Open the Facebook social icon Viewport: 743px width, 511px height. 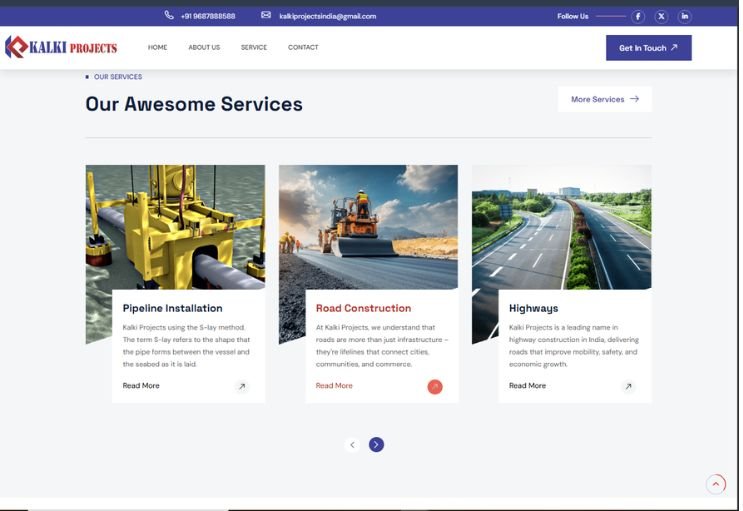coord(638,17)
